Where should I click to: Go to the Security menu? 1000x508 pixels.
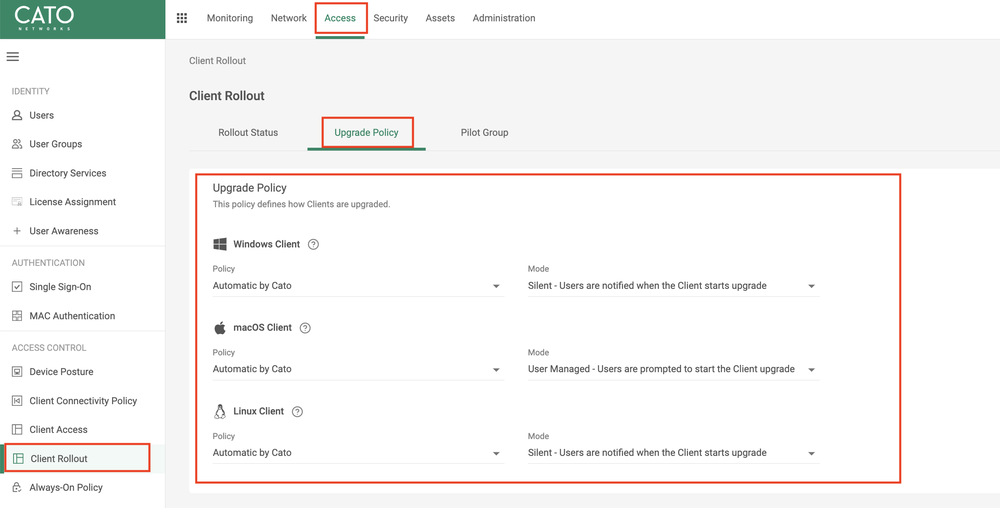[390, 18]
